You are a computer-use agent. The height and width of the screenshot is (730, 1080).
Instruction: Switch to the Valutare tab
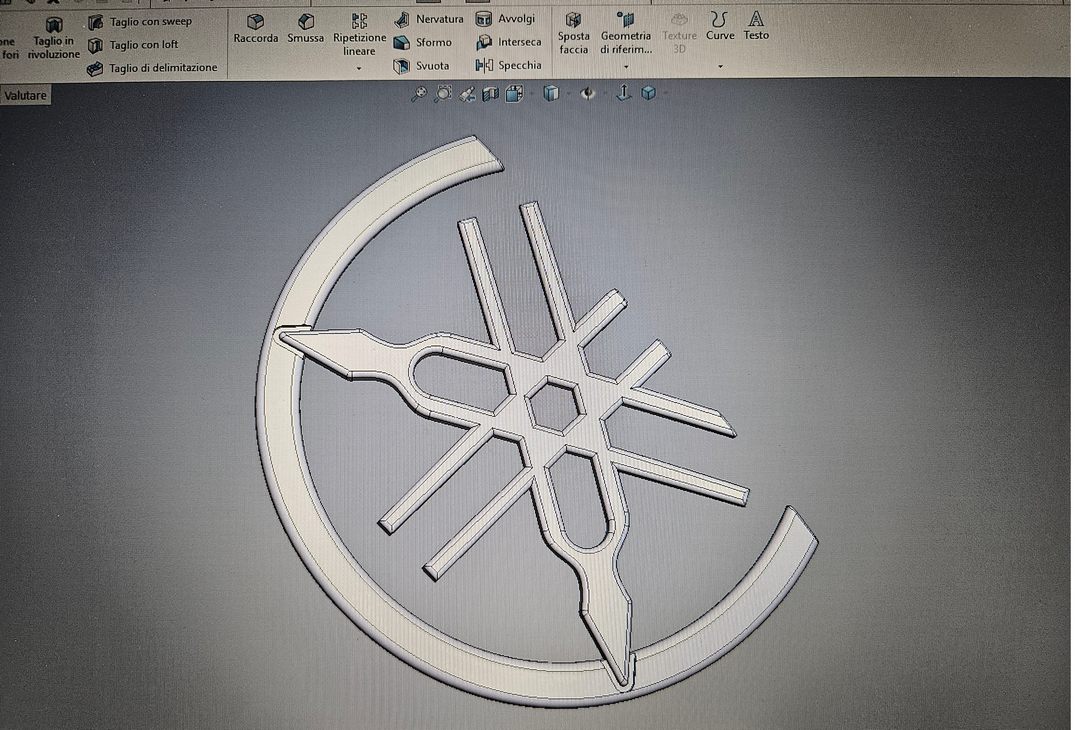(25, 96)
